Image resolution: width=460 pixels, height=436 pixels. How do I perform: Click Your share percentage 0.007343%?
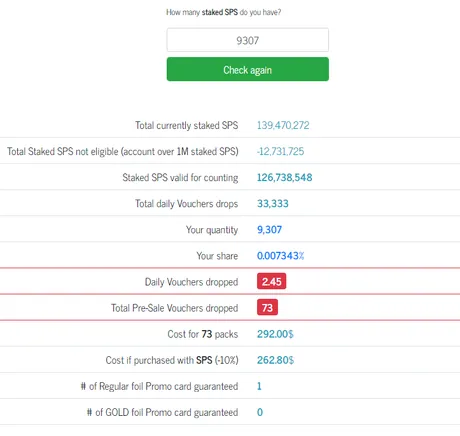280,256
